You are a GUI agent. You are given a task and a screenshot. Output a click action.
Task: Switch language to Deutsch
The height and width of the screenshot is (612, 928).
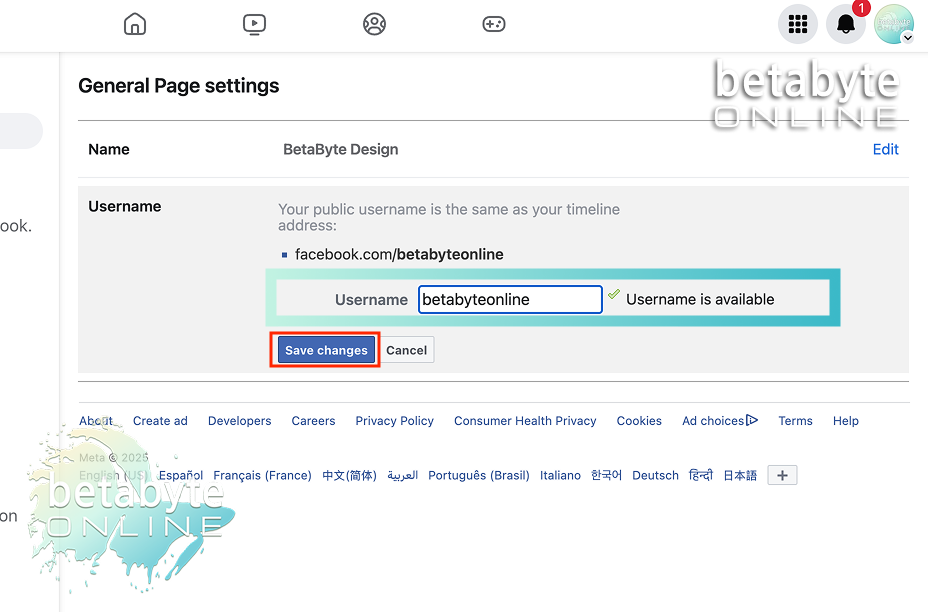[x=655, y=476]
